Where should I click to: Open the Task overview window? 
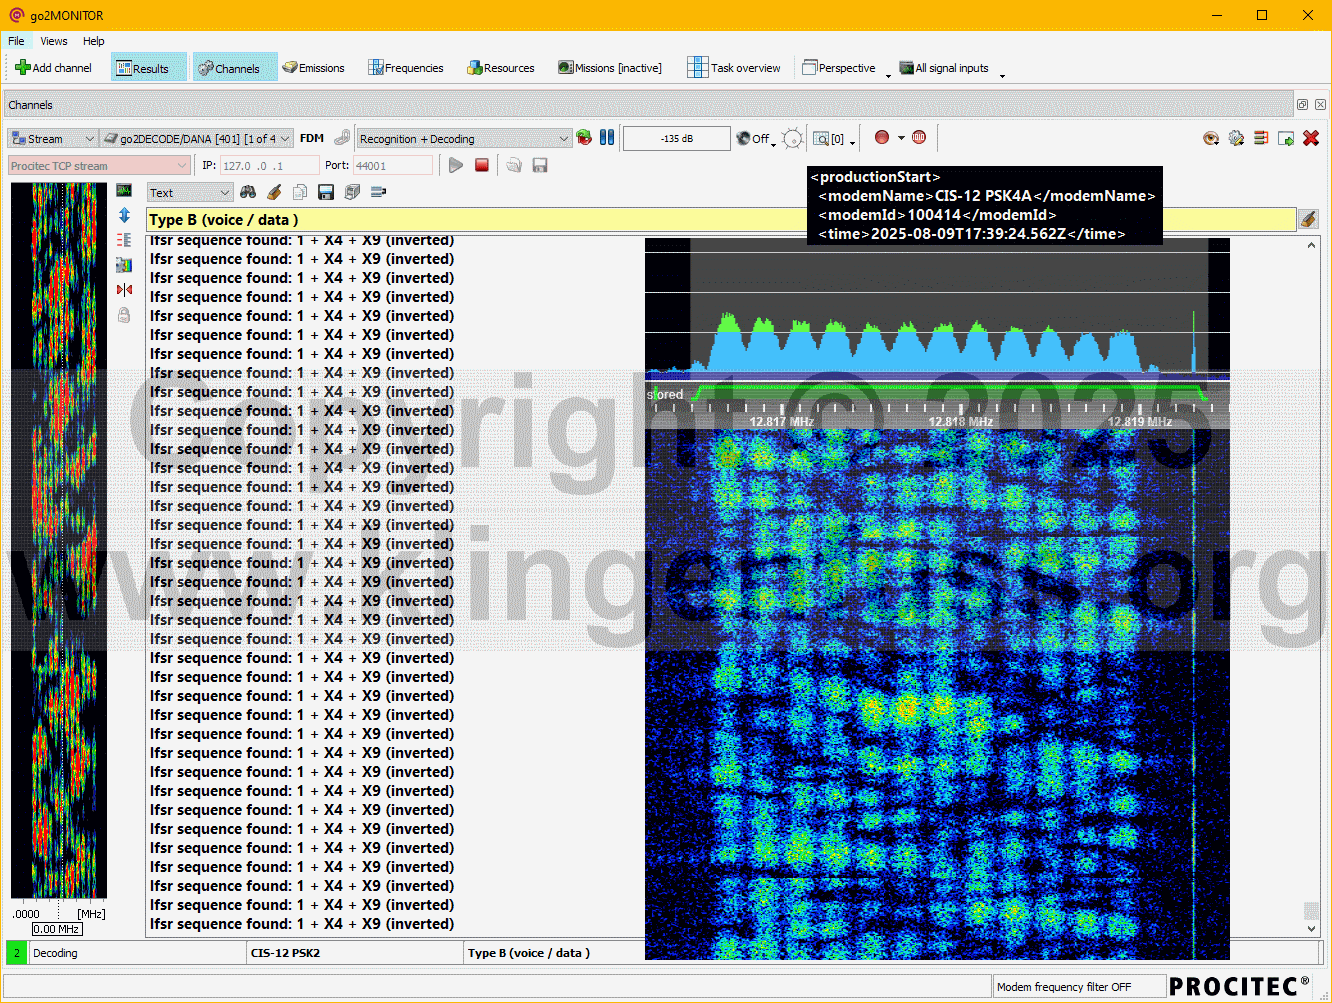734,68
